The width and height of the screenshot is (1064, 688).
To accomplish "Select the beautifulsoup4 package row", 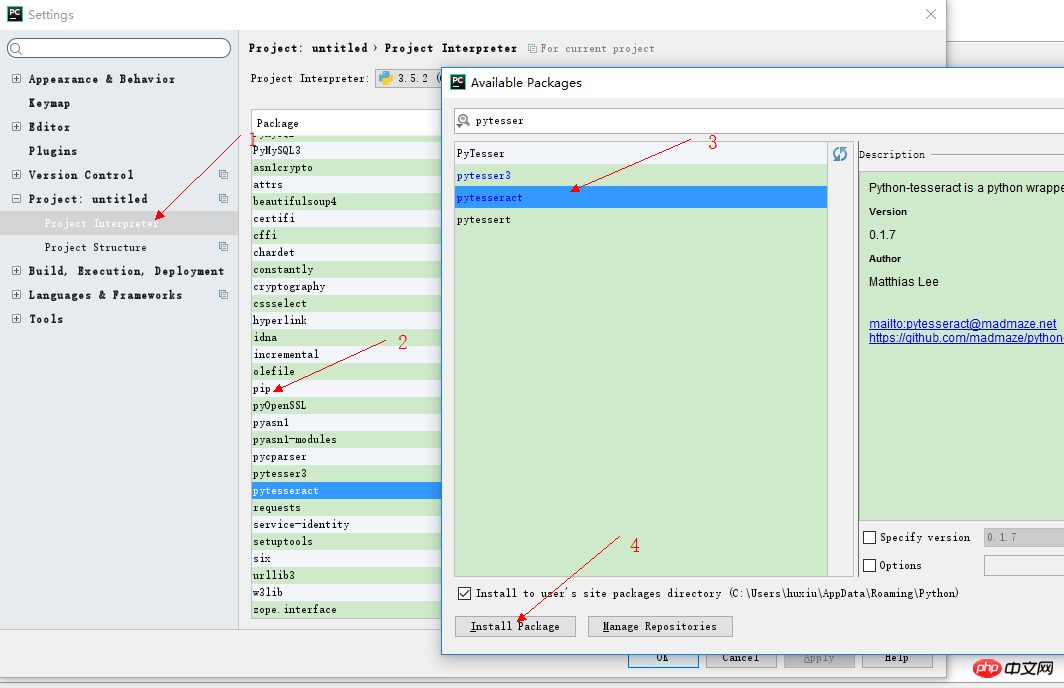I will point(347,201).
